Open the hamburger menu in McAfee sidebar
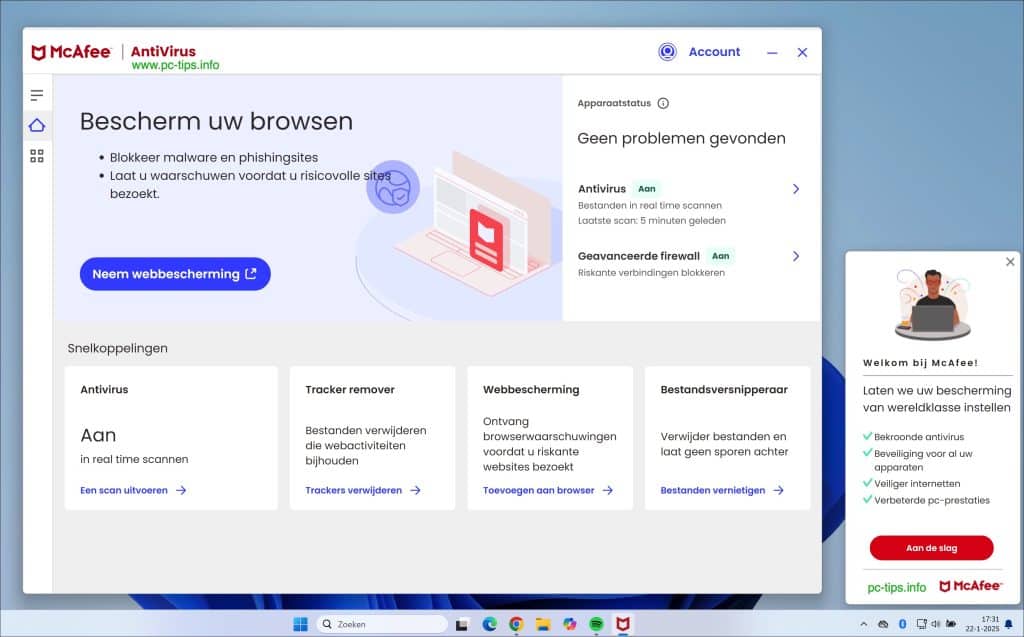 (x=37, y=95)
